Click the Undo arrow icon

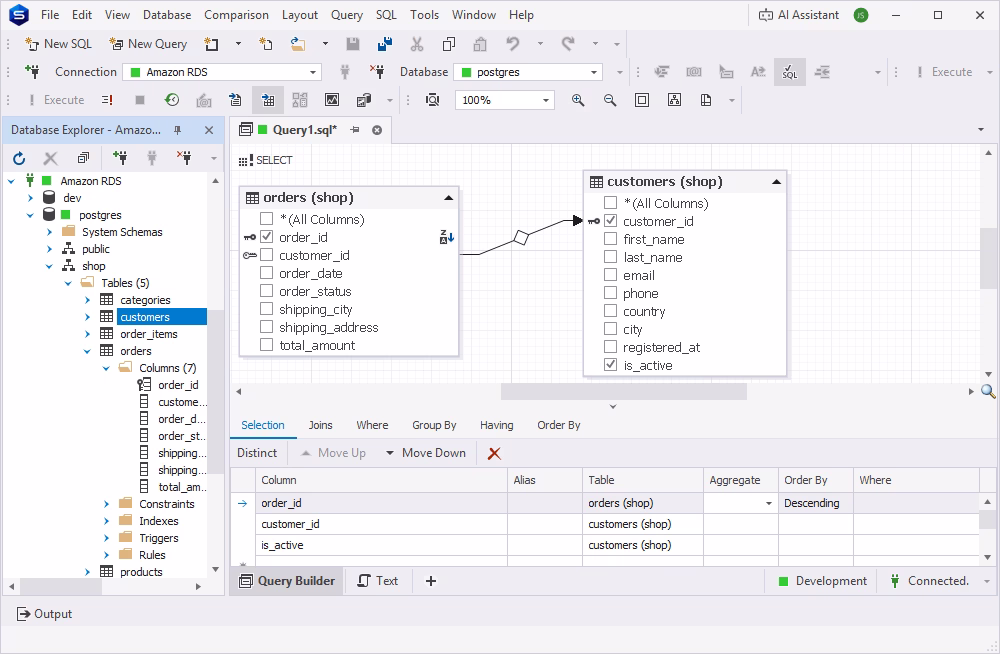513,44
